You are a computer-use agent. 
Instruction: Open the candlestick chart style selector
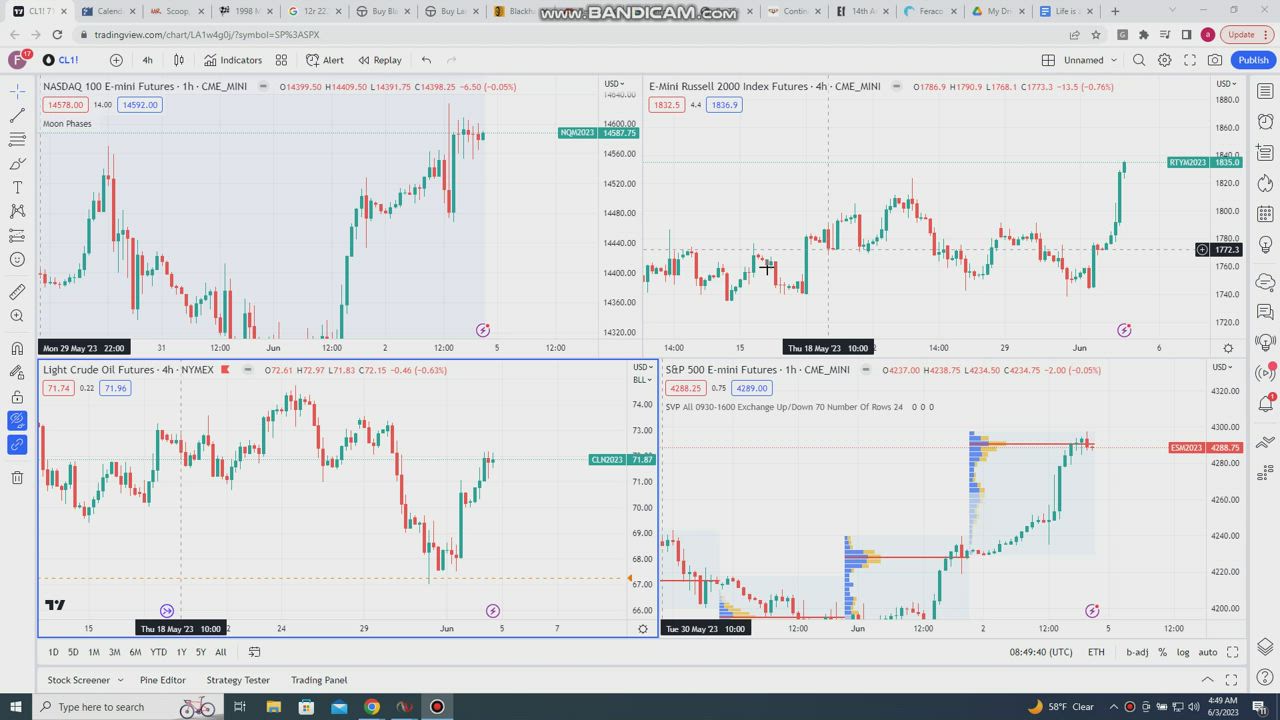click(179, 60)
